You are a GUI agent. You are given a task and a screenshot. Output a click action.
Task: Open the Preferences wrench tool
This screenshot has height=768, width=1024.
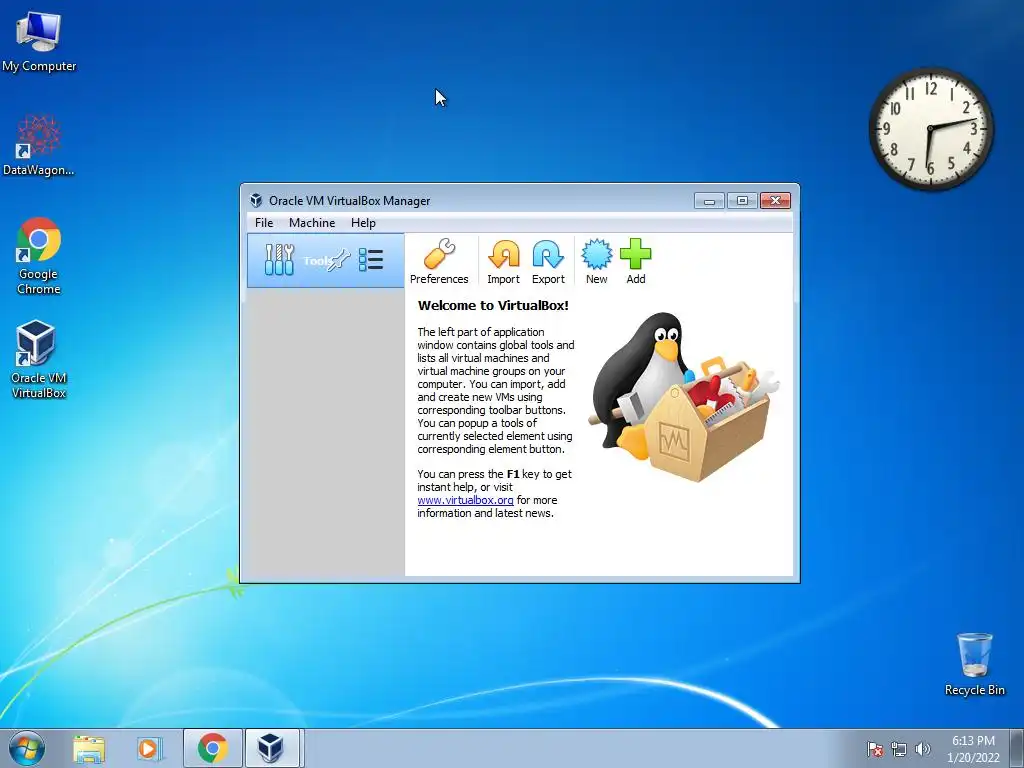pyautogui.click(x=439, y=261)
